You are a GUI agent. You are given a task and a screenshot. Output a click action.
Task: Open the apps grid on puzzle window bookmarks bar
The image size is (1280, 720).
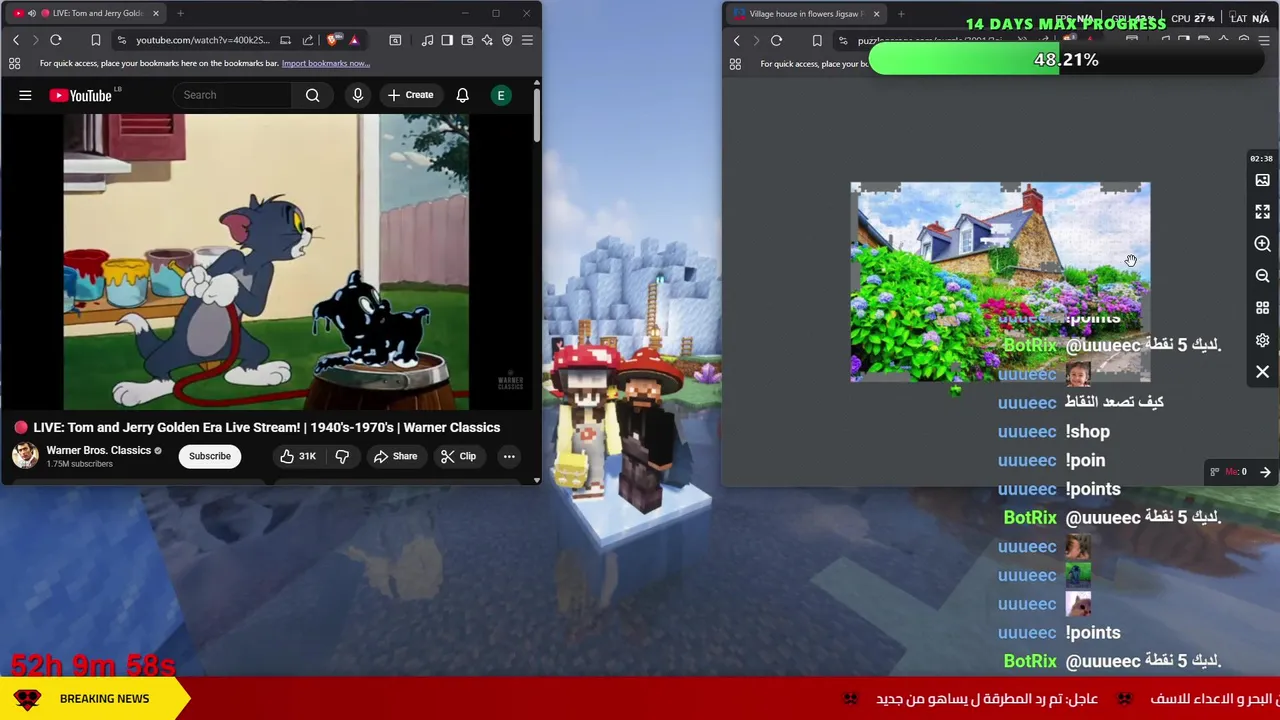click(735, 64)
